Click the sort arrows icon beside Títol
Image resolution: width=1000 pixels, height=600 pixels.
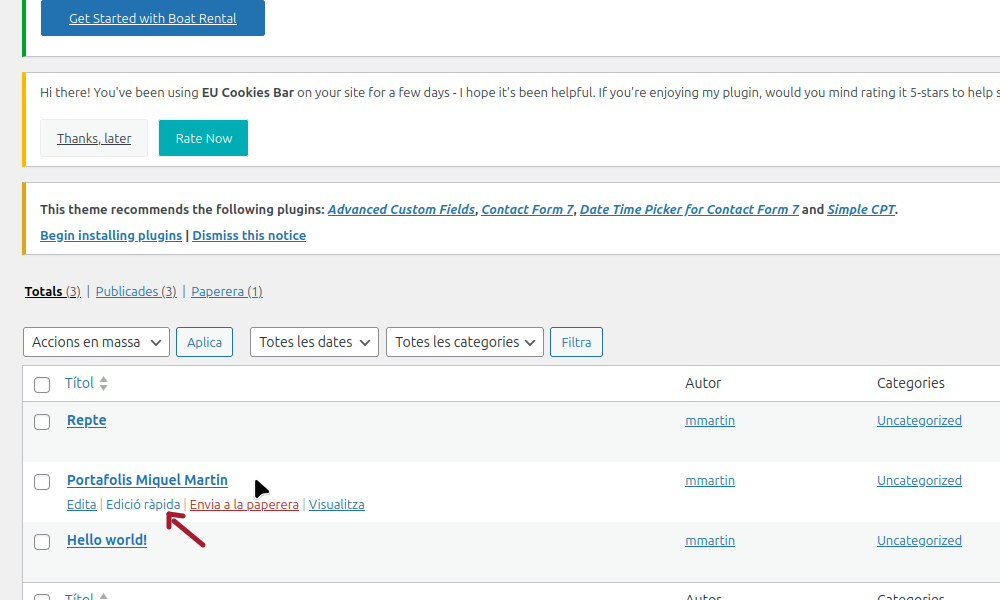pyautogui.click(x=103, y=384)
